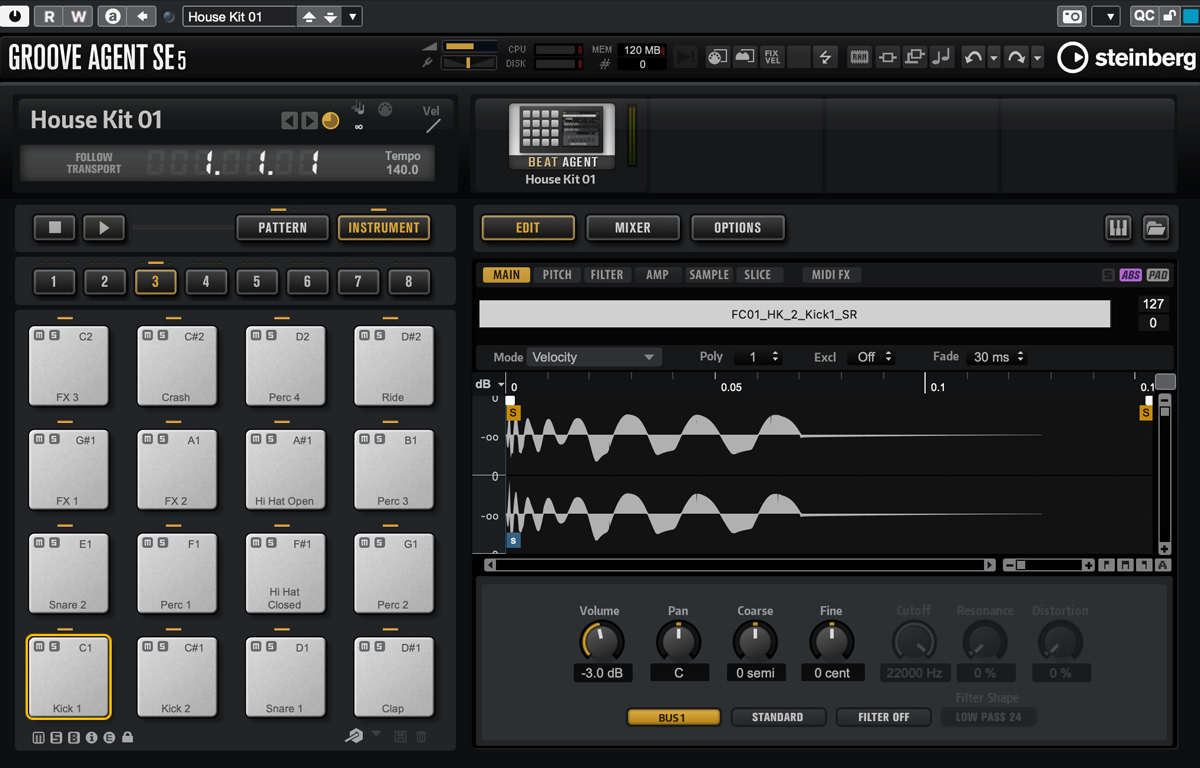The width and height of the screenshot is (1200, 768).
Task: Switch to PATTERN pad mode
Action: tap(283, 228)
